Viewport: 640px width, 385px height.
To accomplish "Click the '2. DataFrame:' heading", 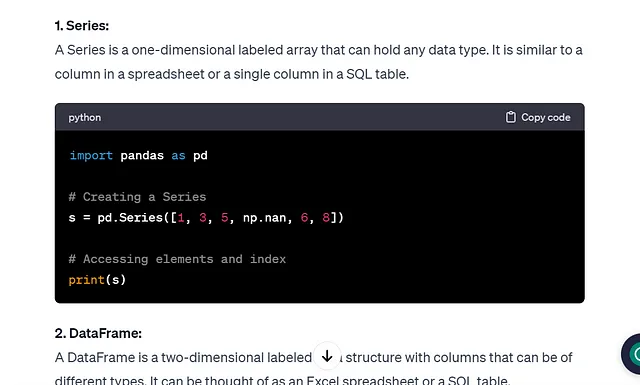I will (x=98, y=333).
